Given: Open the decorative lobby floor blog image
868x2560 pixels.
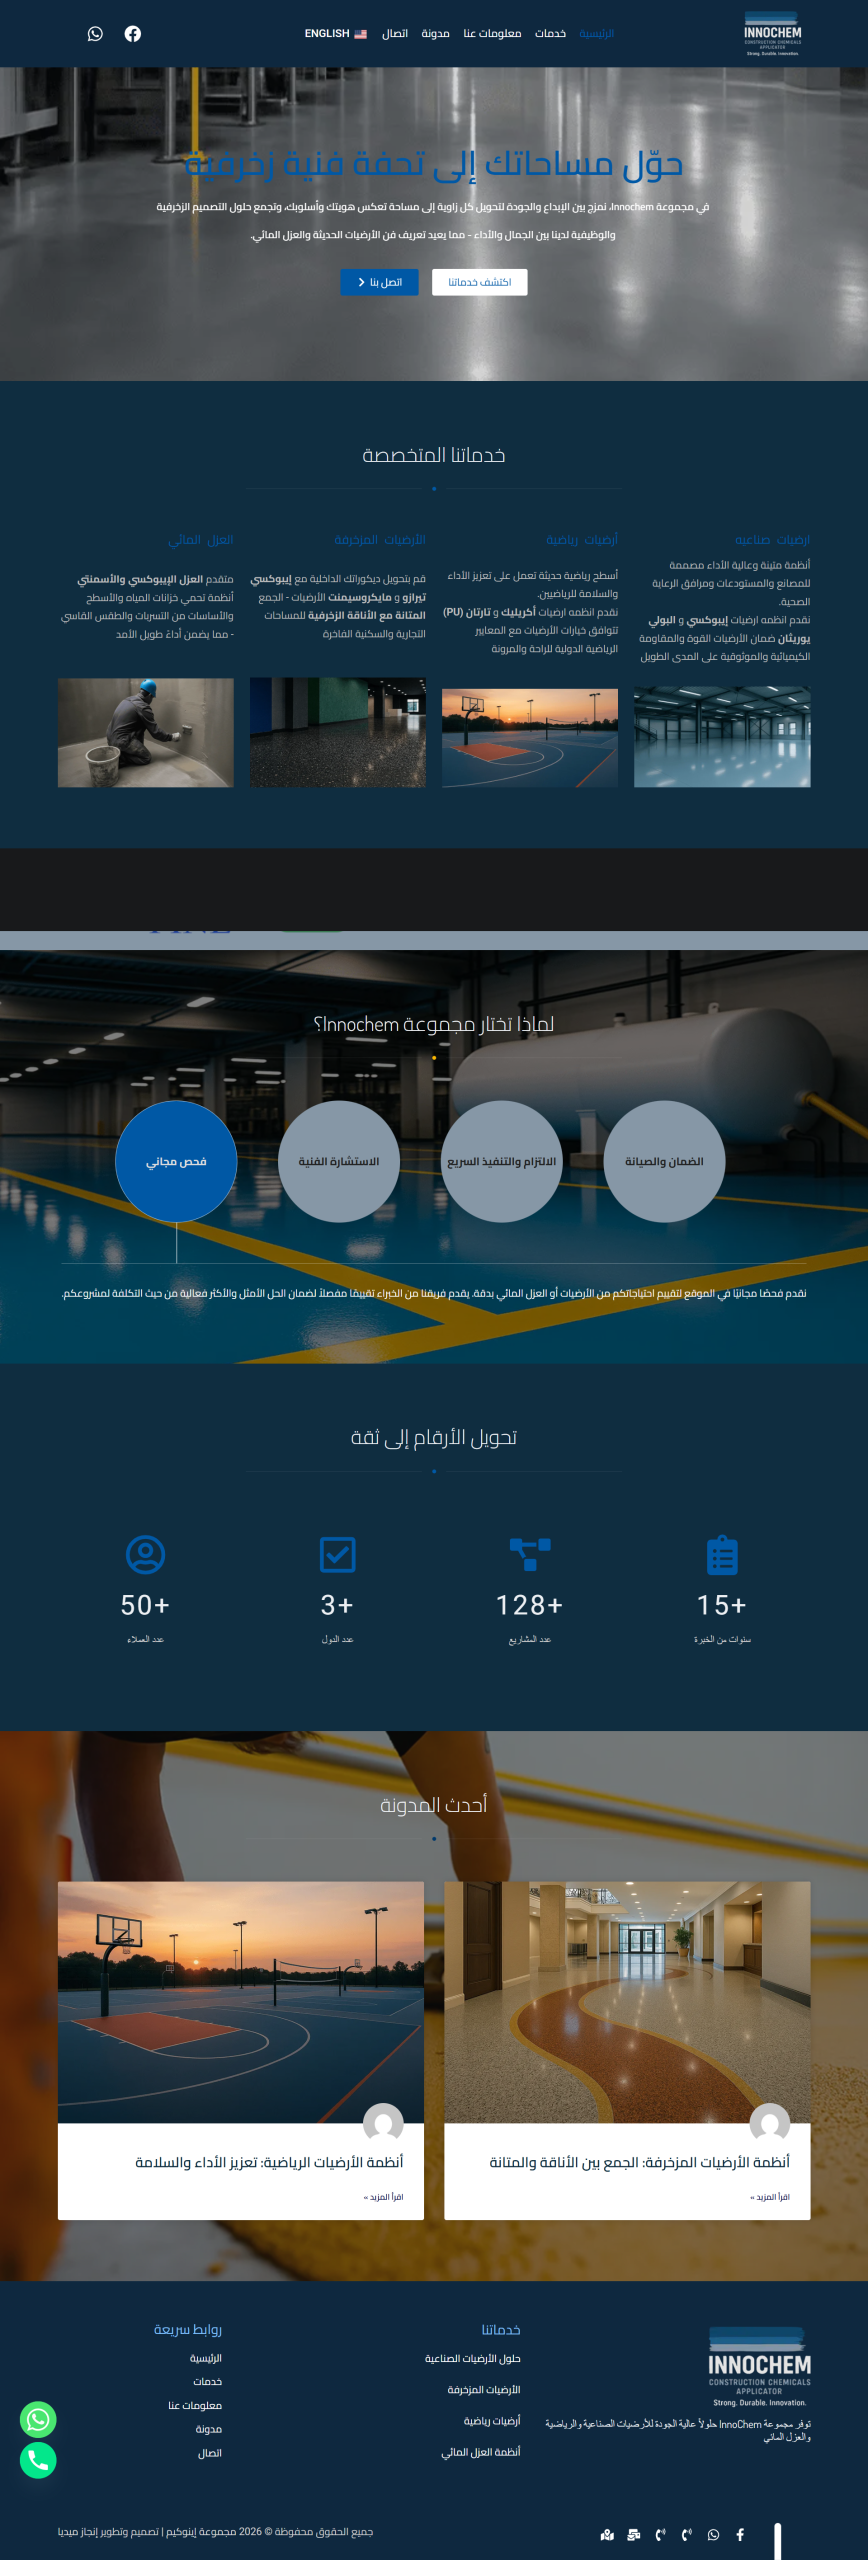Looking at the screenshot, I should click(x=627, y=2002).
